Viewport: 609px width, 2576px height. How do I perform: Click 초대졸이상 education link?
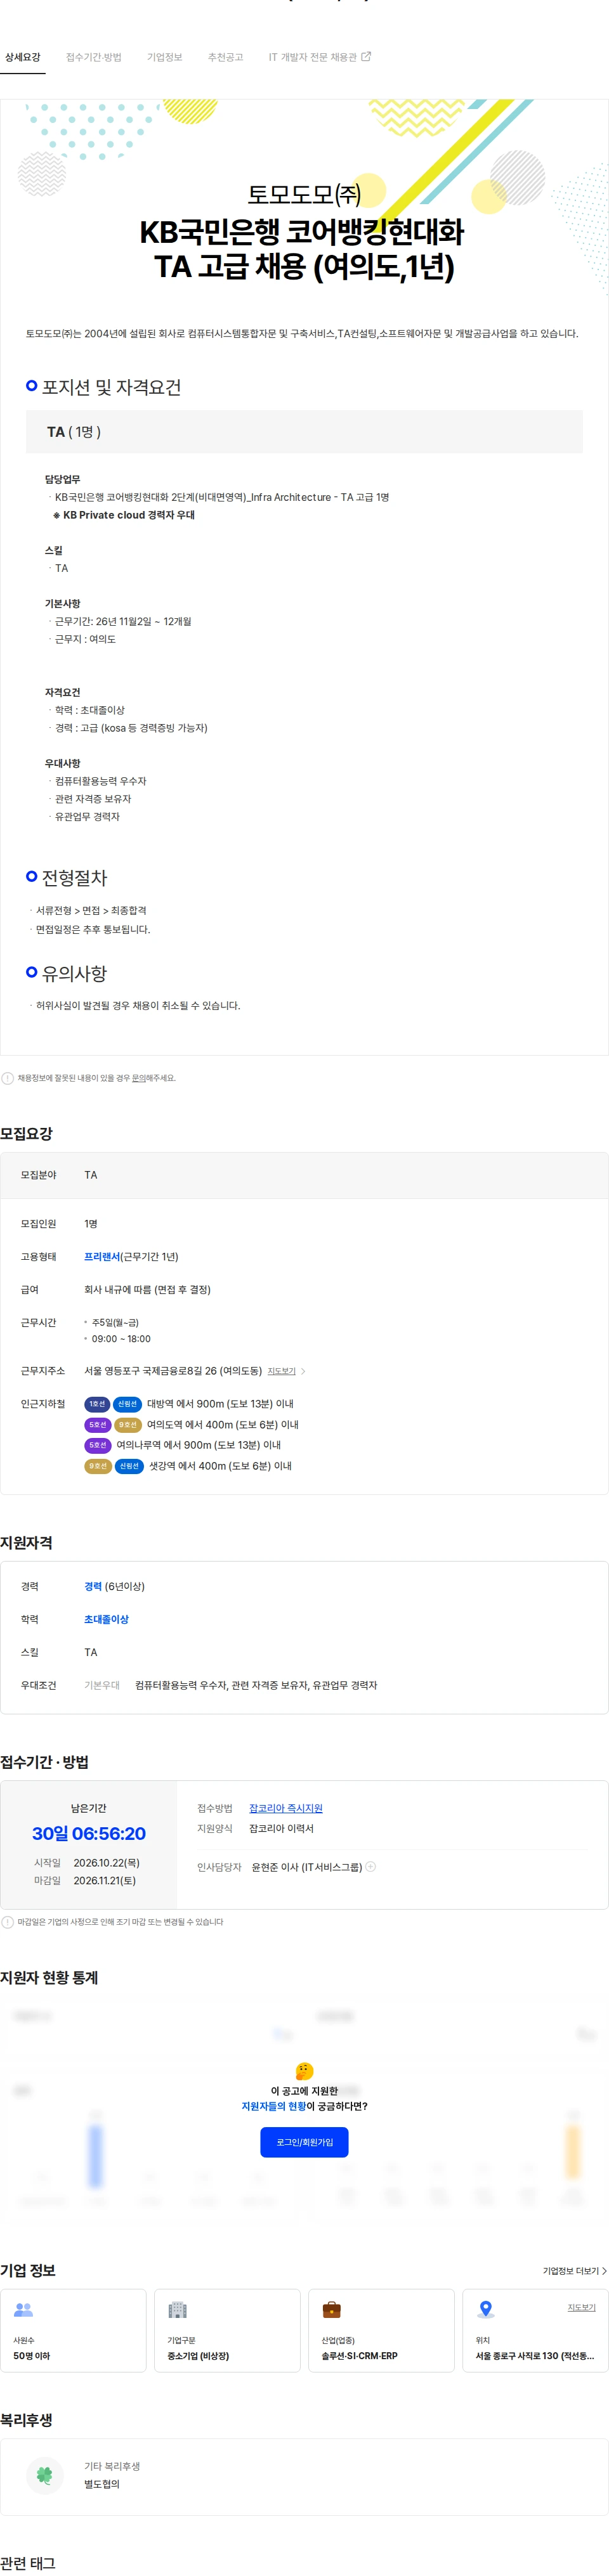106,1620
